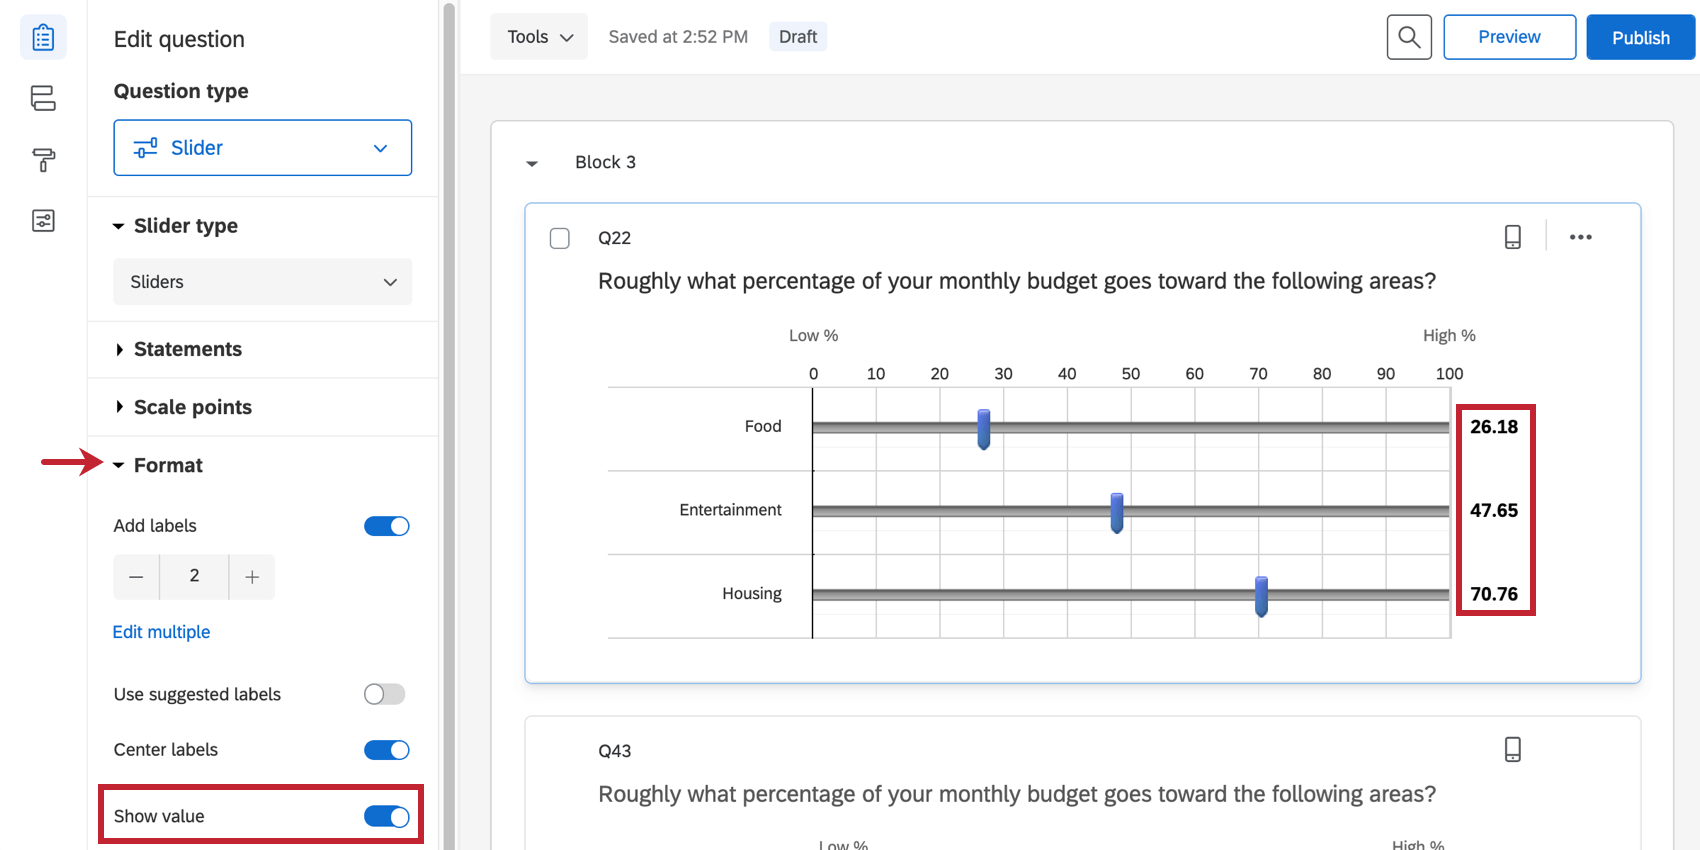
Task: Open Look and feel paint roller icon
Action: [43, 160]
